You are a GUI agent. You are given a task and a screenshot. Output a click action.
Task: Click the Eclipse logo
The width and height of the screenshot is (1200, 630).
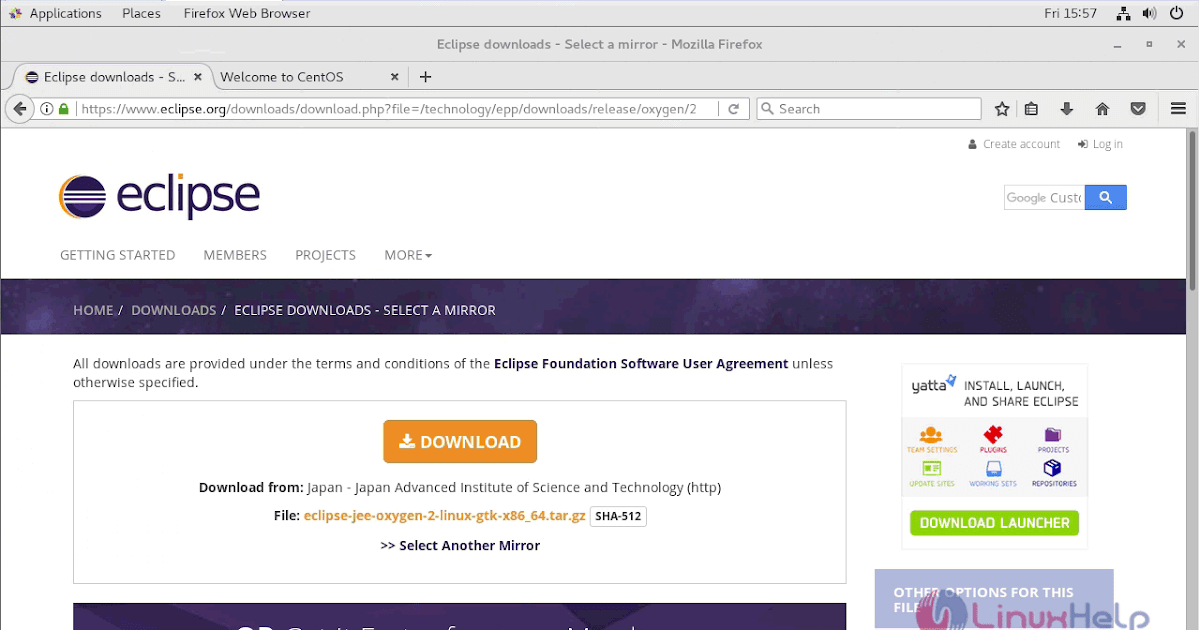coord(159,197)
